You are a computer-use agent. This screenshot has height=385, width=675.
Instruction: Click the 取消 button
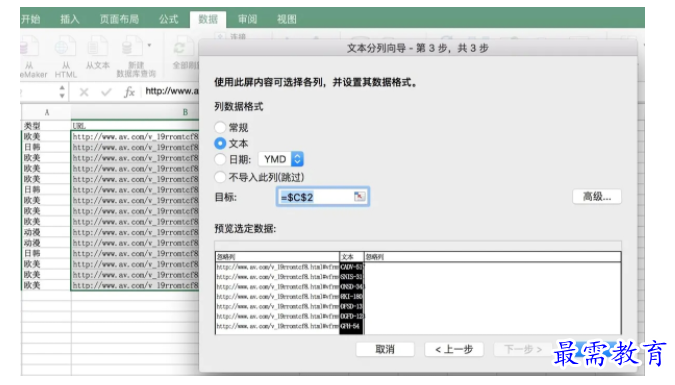pos(385,349)
